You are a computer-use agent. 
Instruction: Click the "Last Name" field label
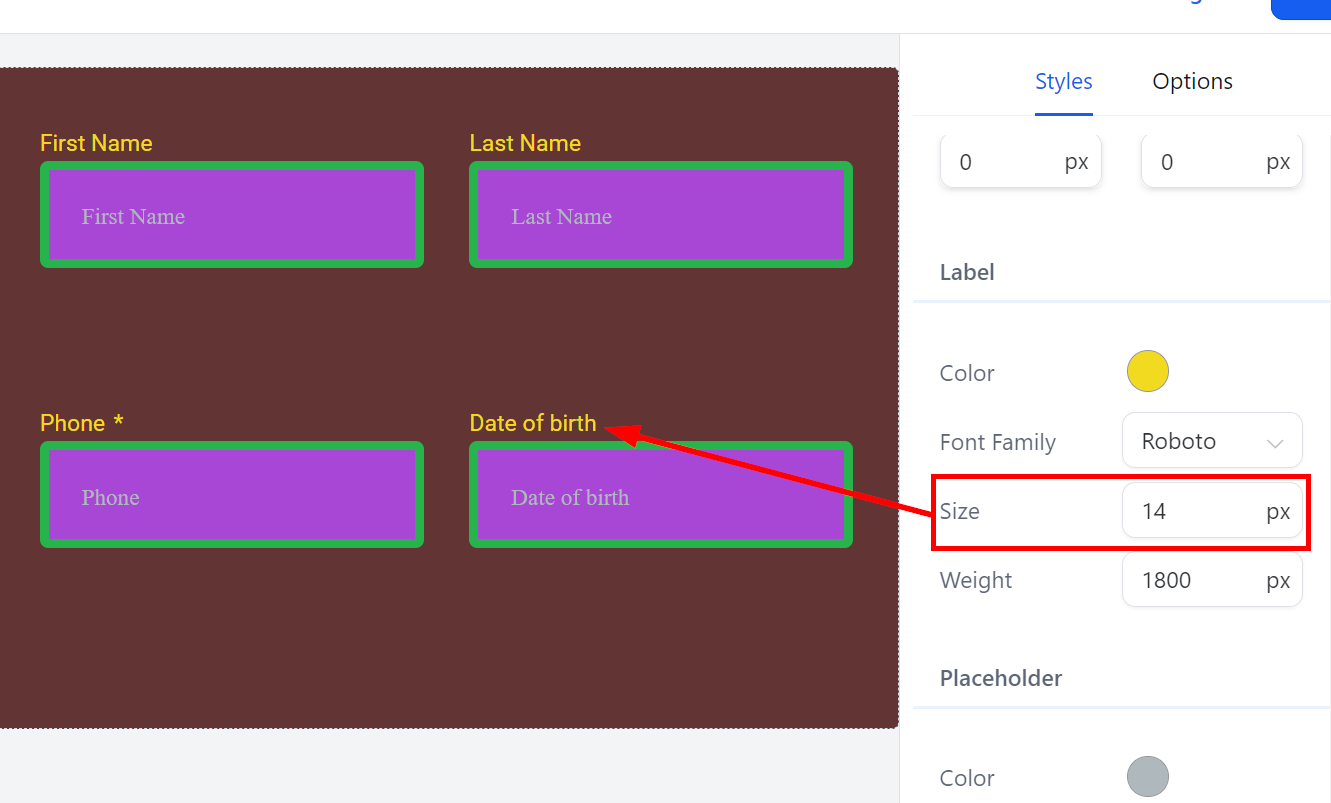pos(525,143)
